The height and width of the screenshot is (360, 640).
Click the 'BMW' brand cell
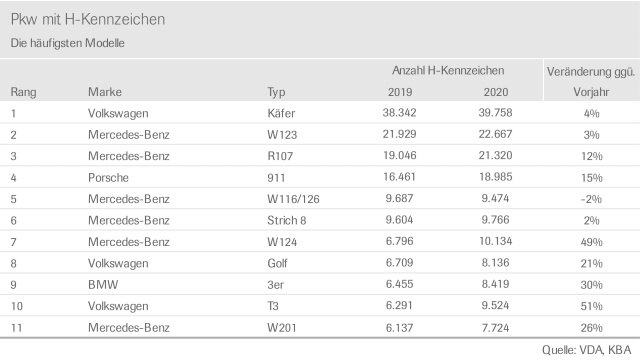[x=103, y=284]
